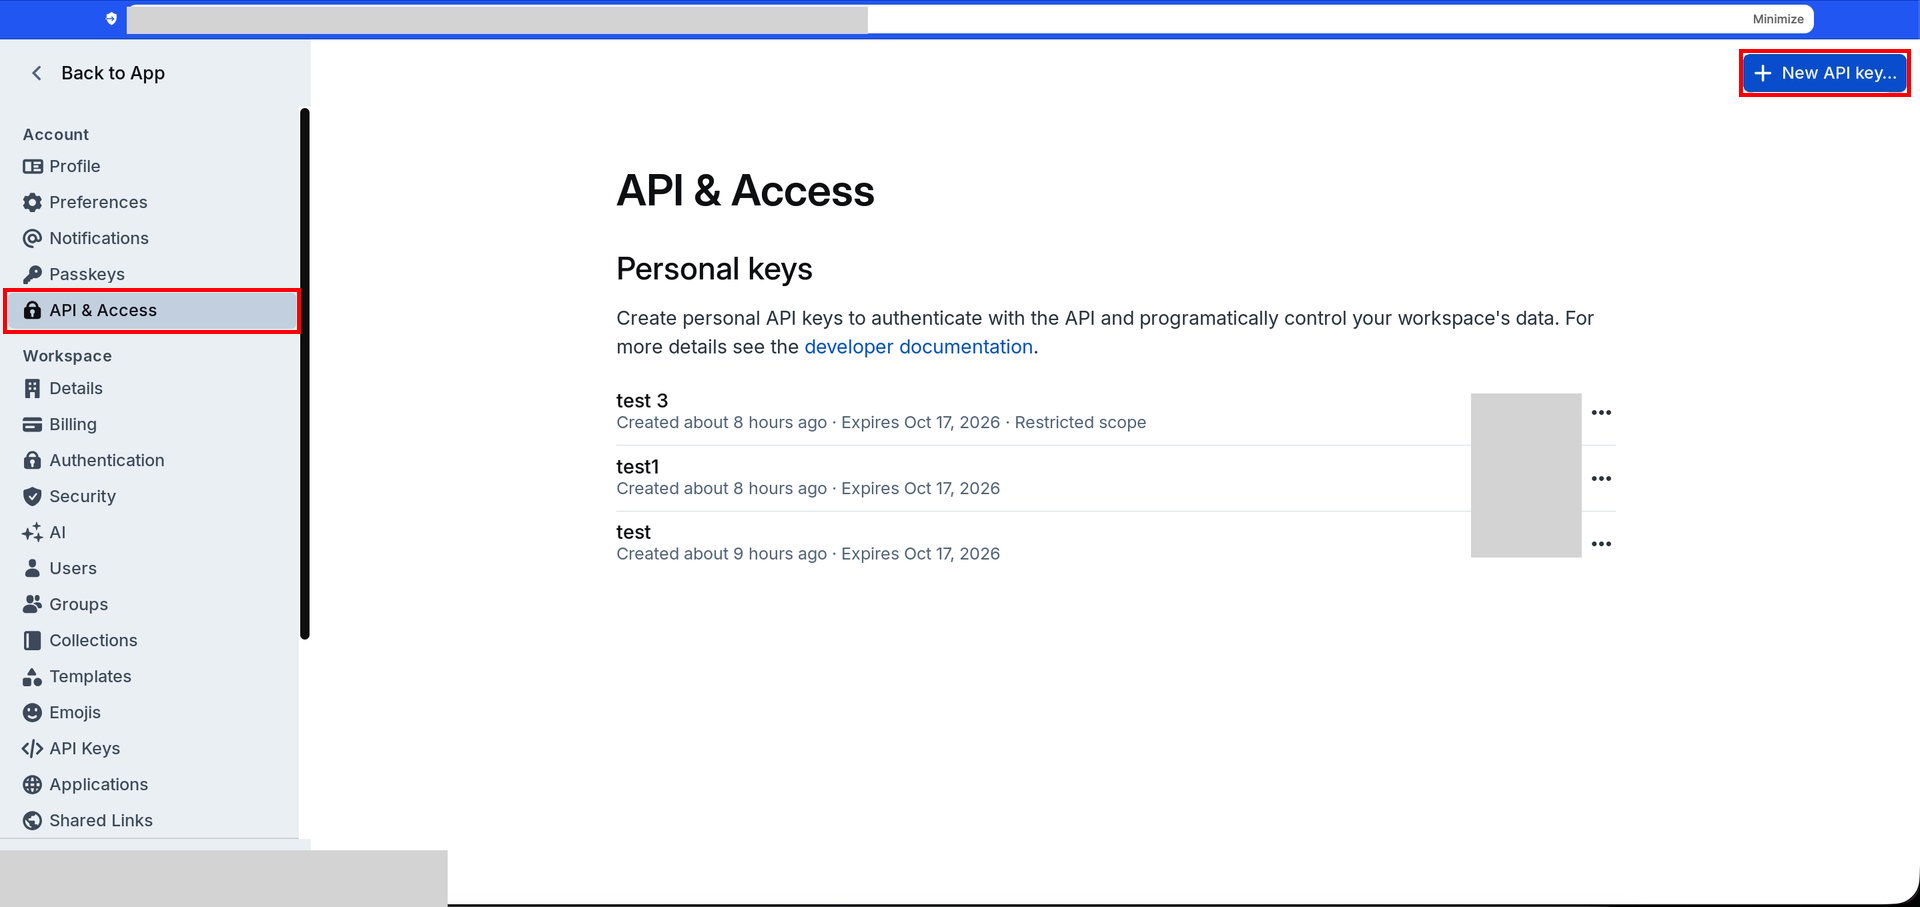Open the Shared Links page
Viewport: 1920px width, 907px height.
(x=150, y=820)
